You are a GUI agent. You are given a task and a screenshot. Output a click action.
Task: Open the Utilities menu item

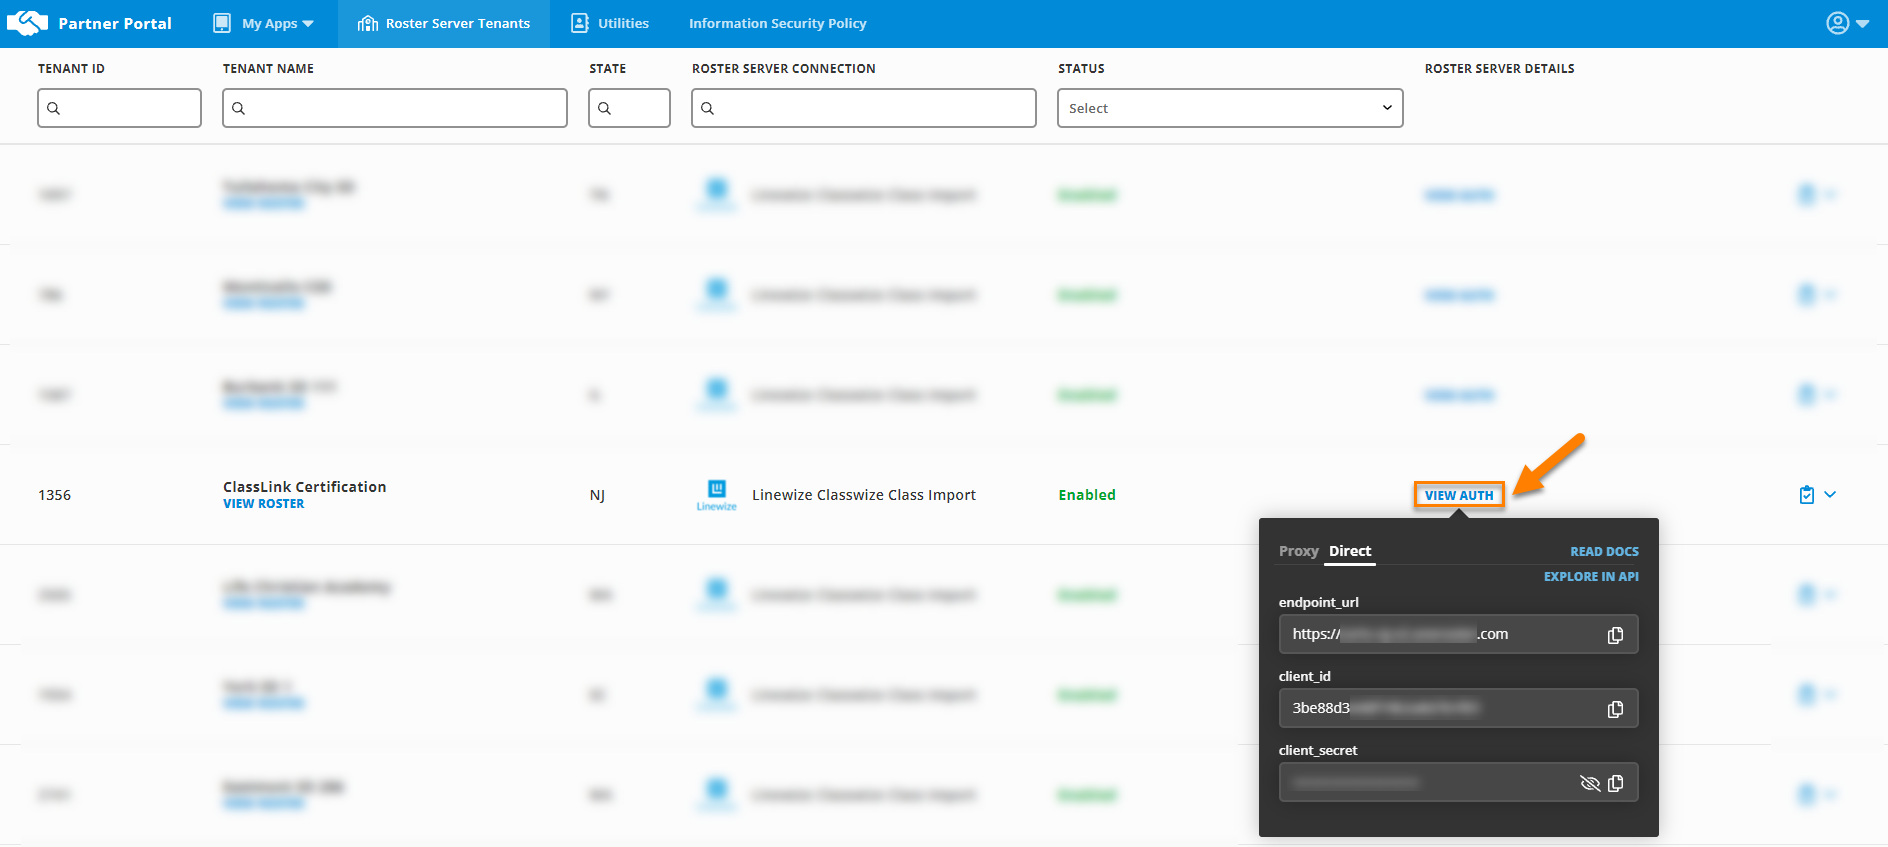pos(610,23)
